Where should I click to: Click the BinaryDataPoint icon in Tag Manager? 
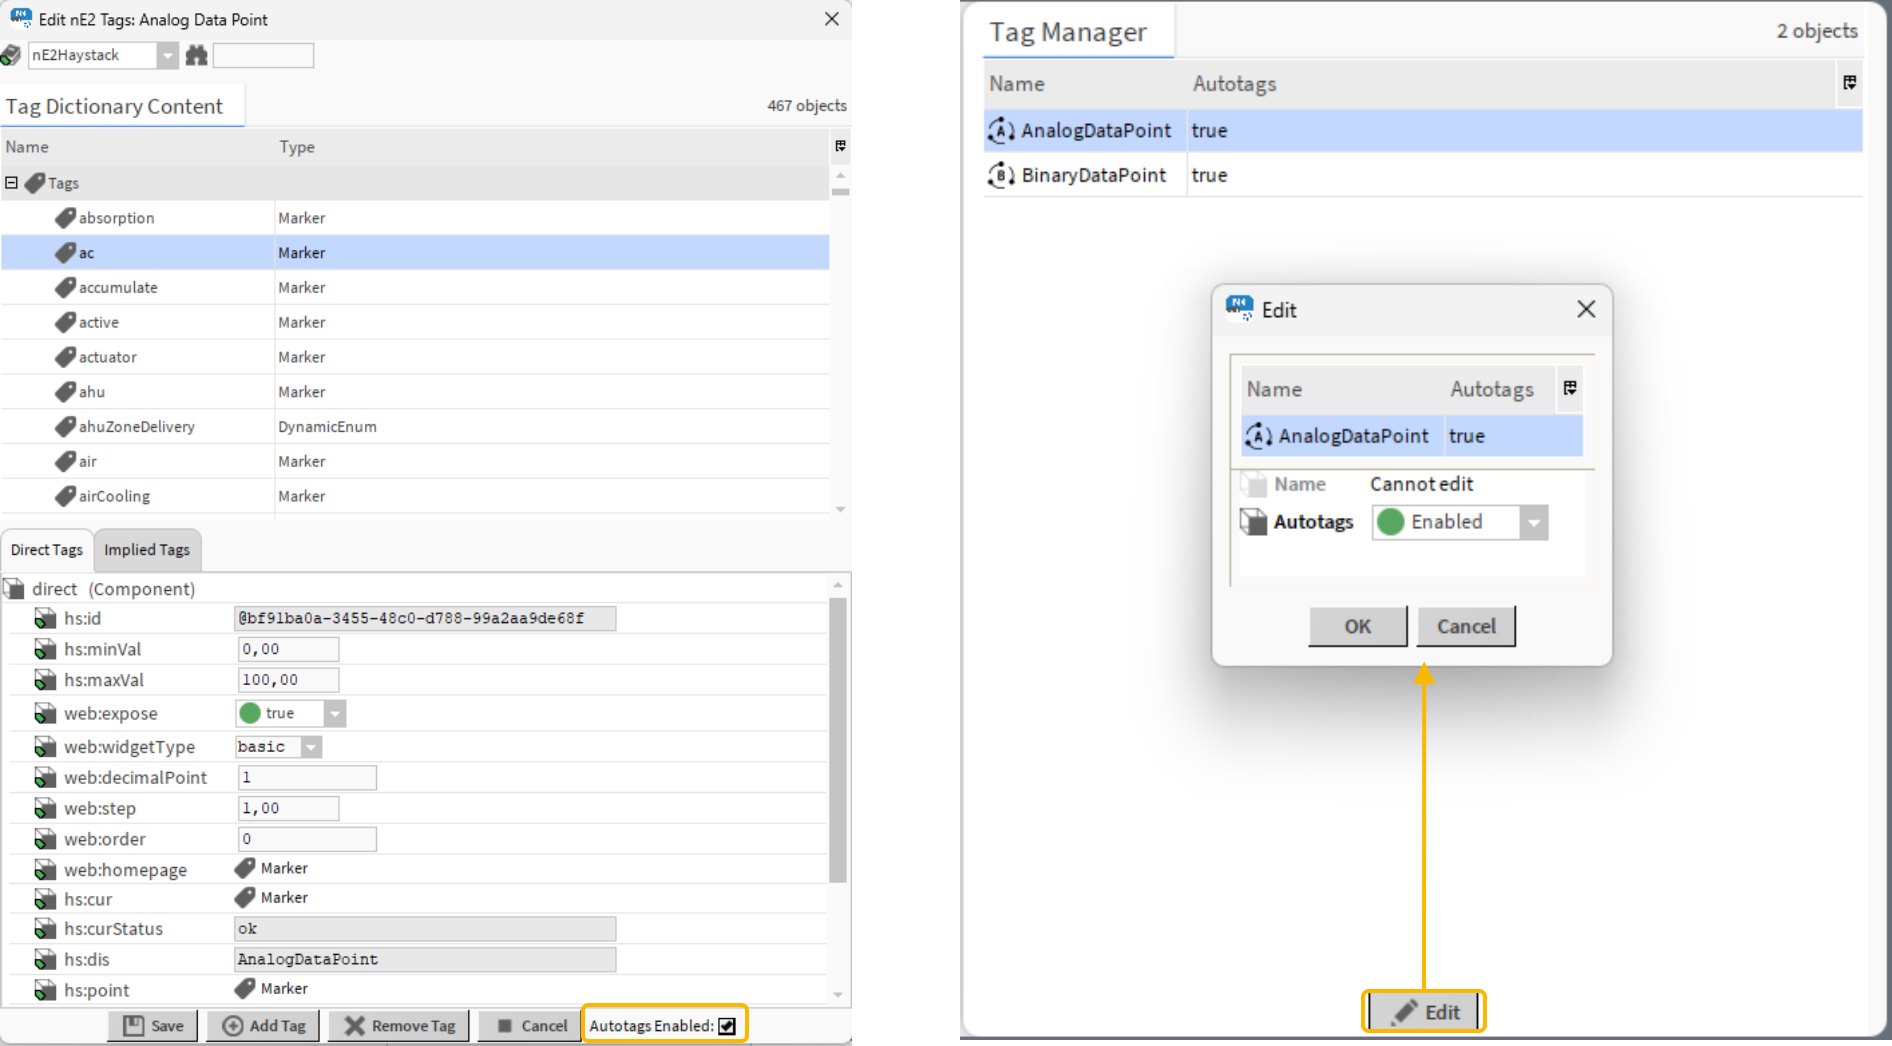pyautogui.click(x=1001, y=175)
